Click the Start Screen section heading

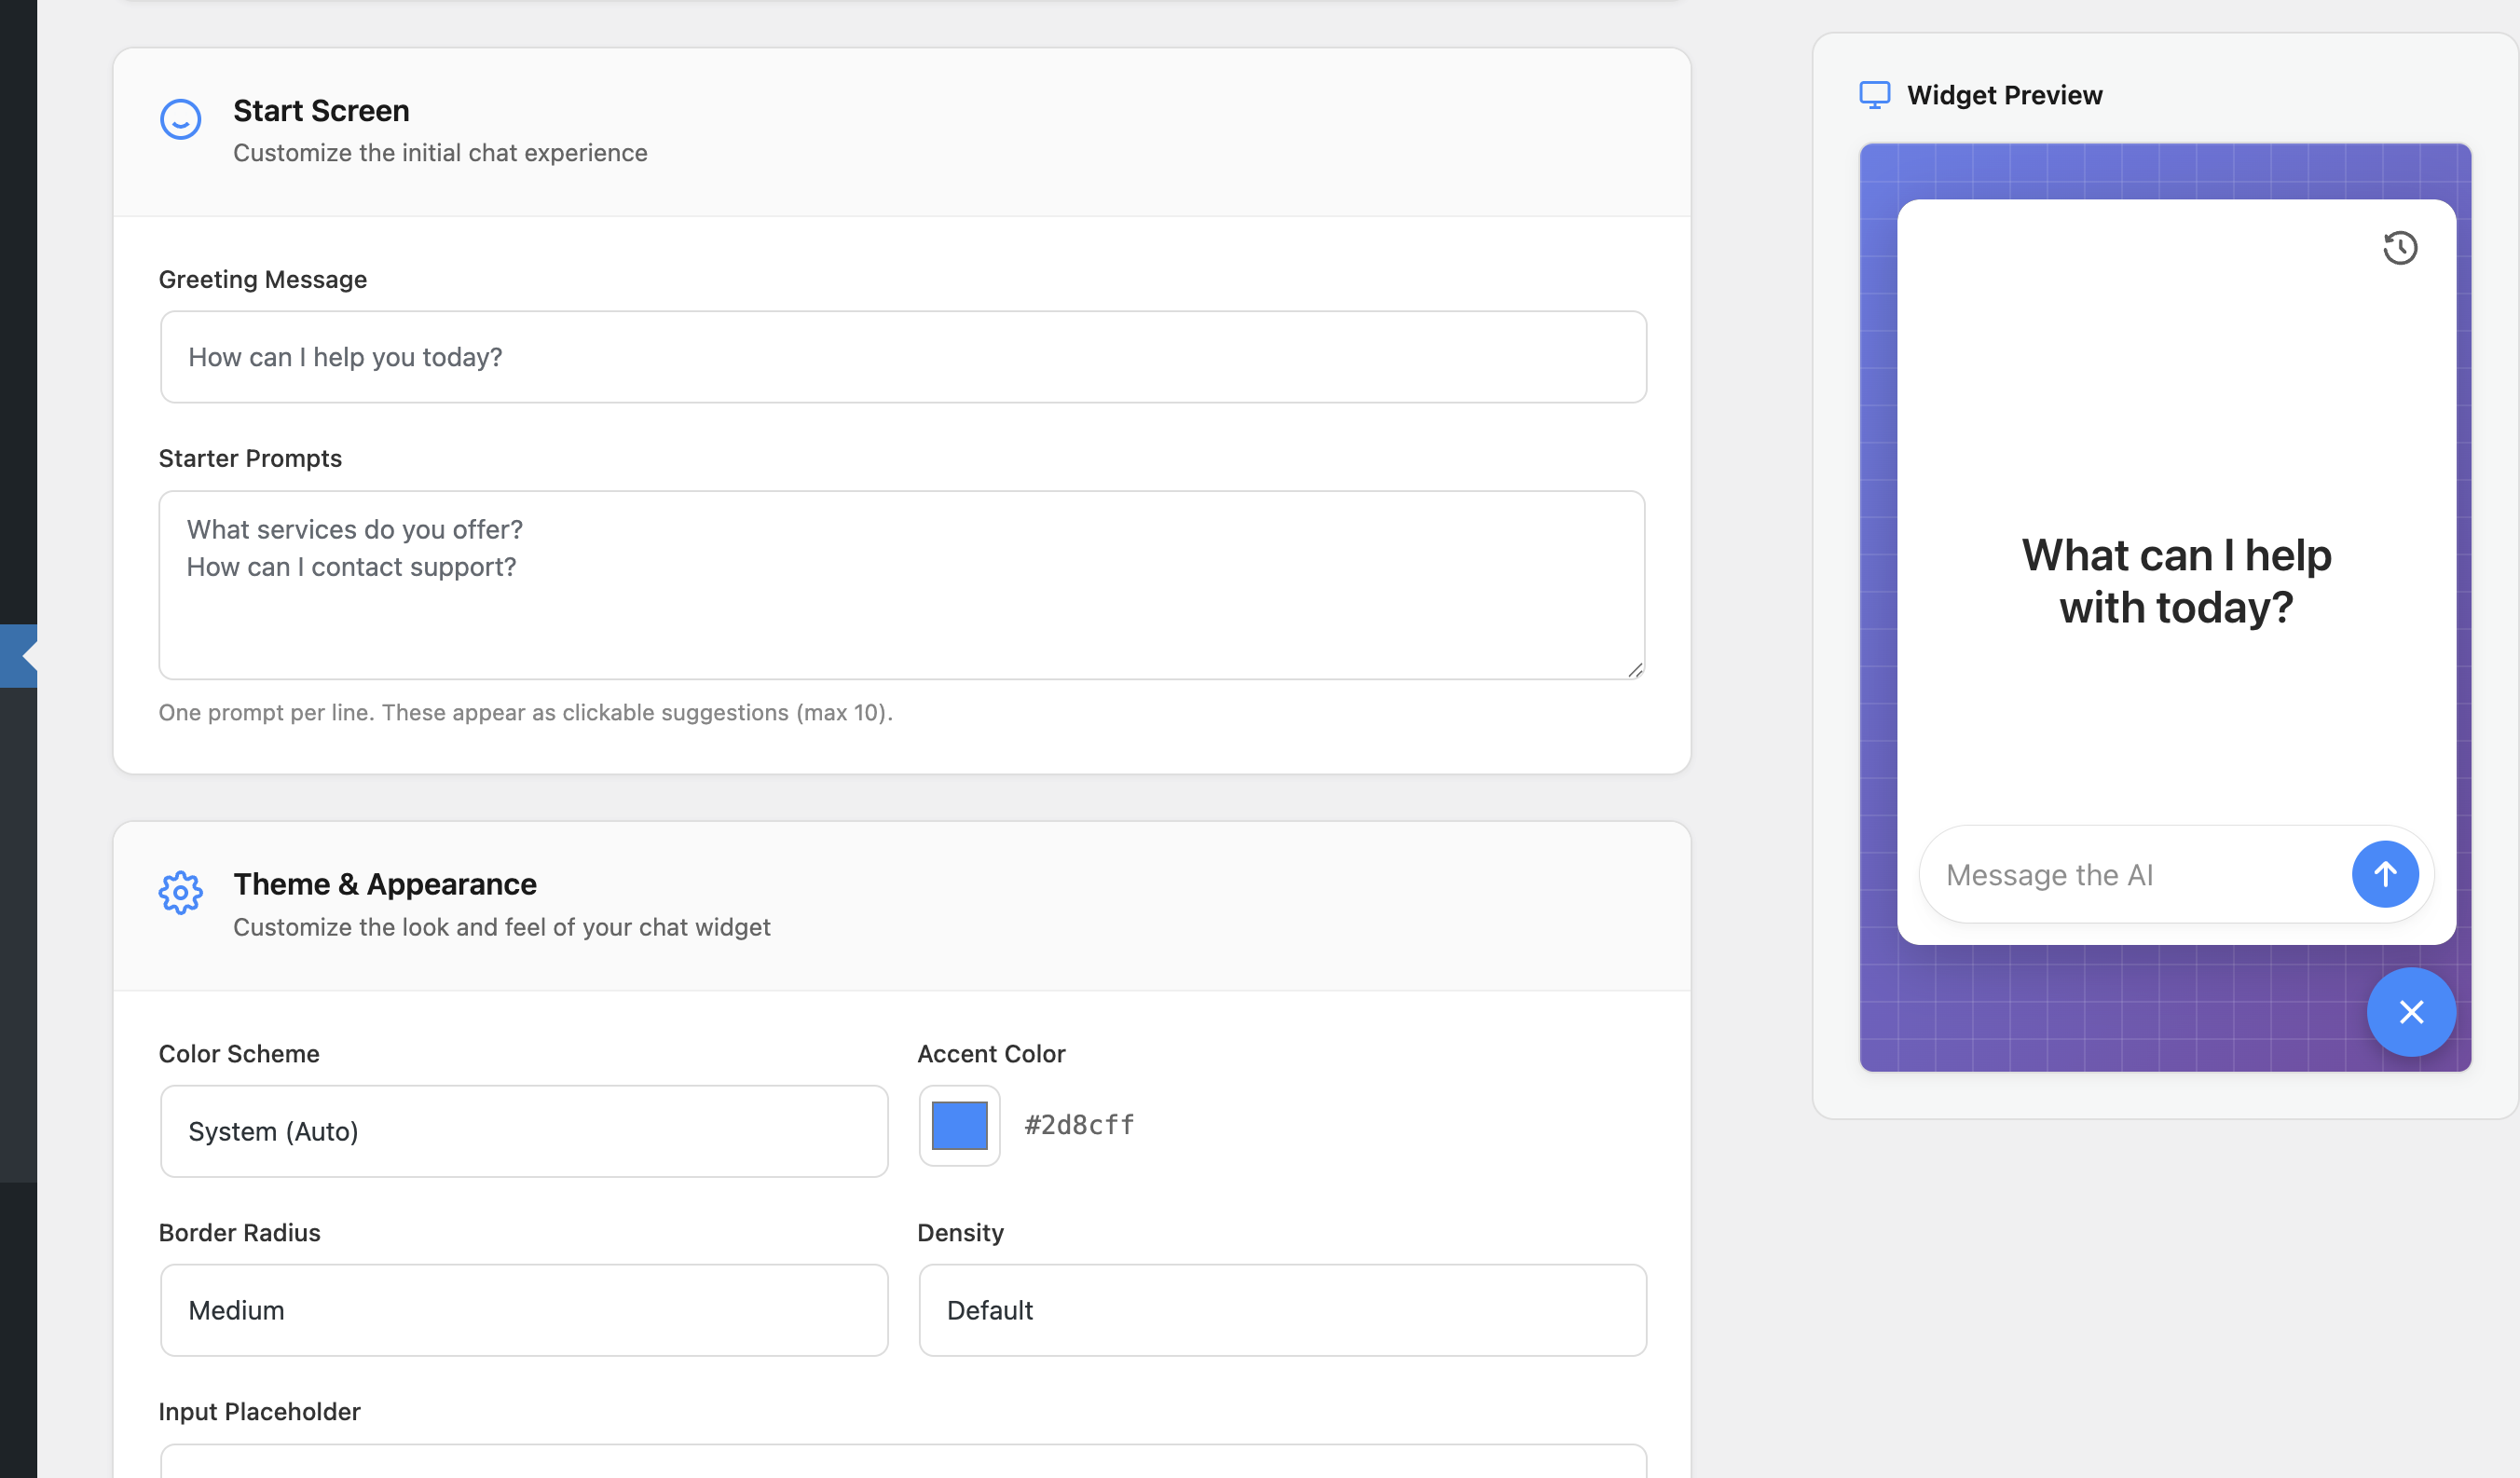[321, 111]
